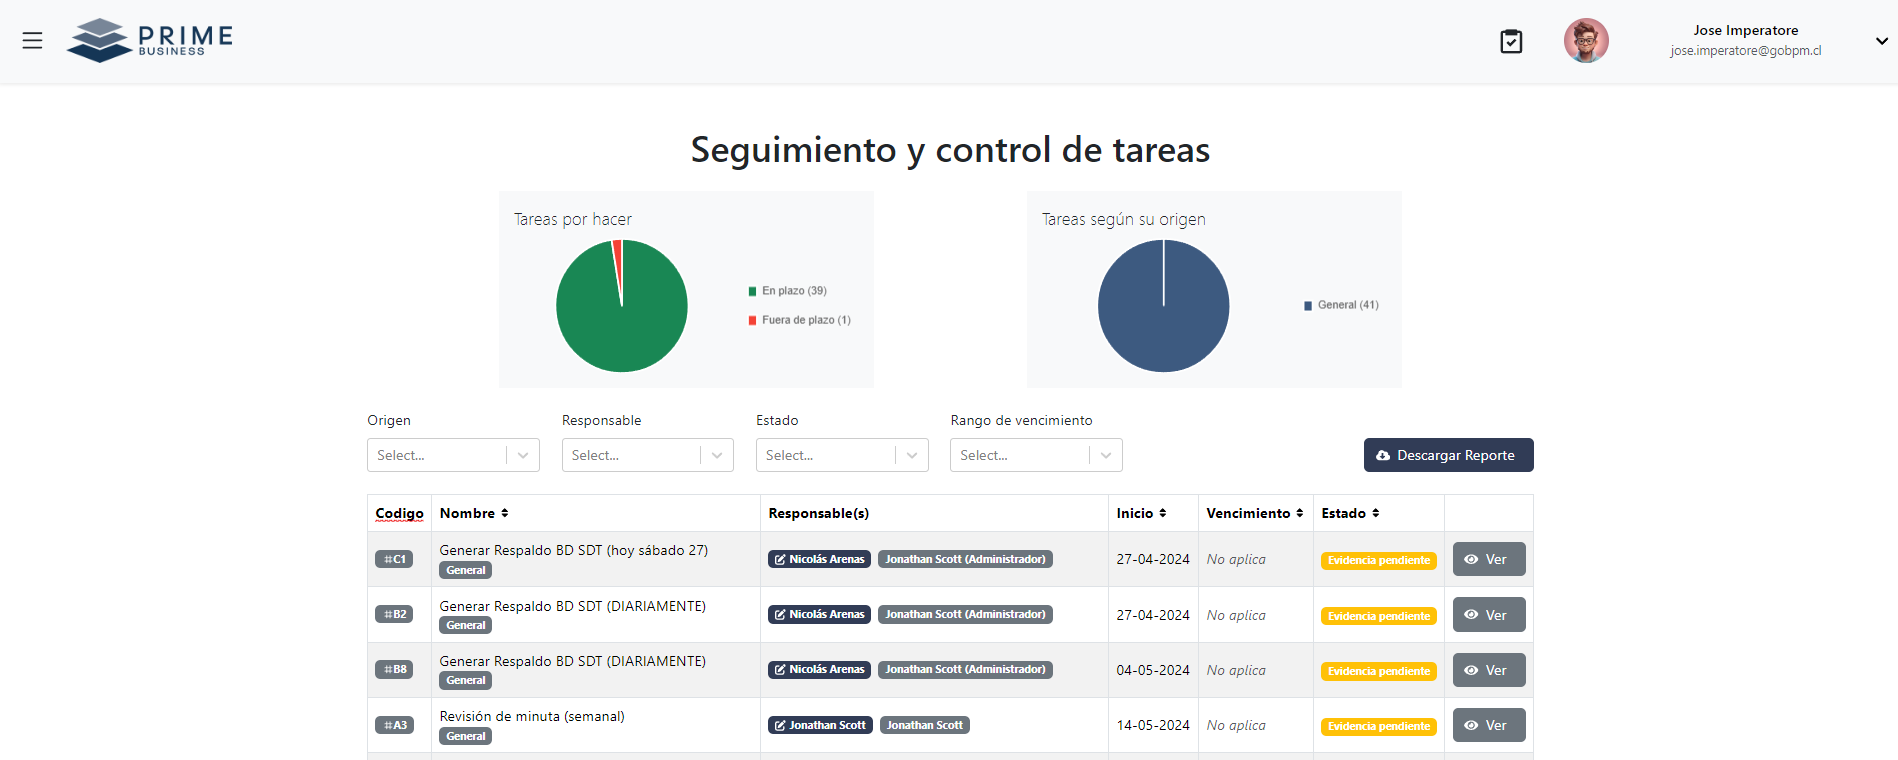Image resolution: width=1898 pixels, height=760 pixels.
Task: Open the hamburger navigation menu
Action: [32, 41]
